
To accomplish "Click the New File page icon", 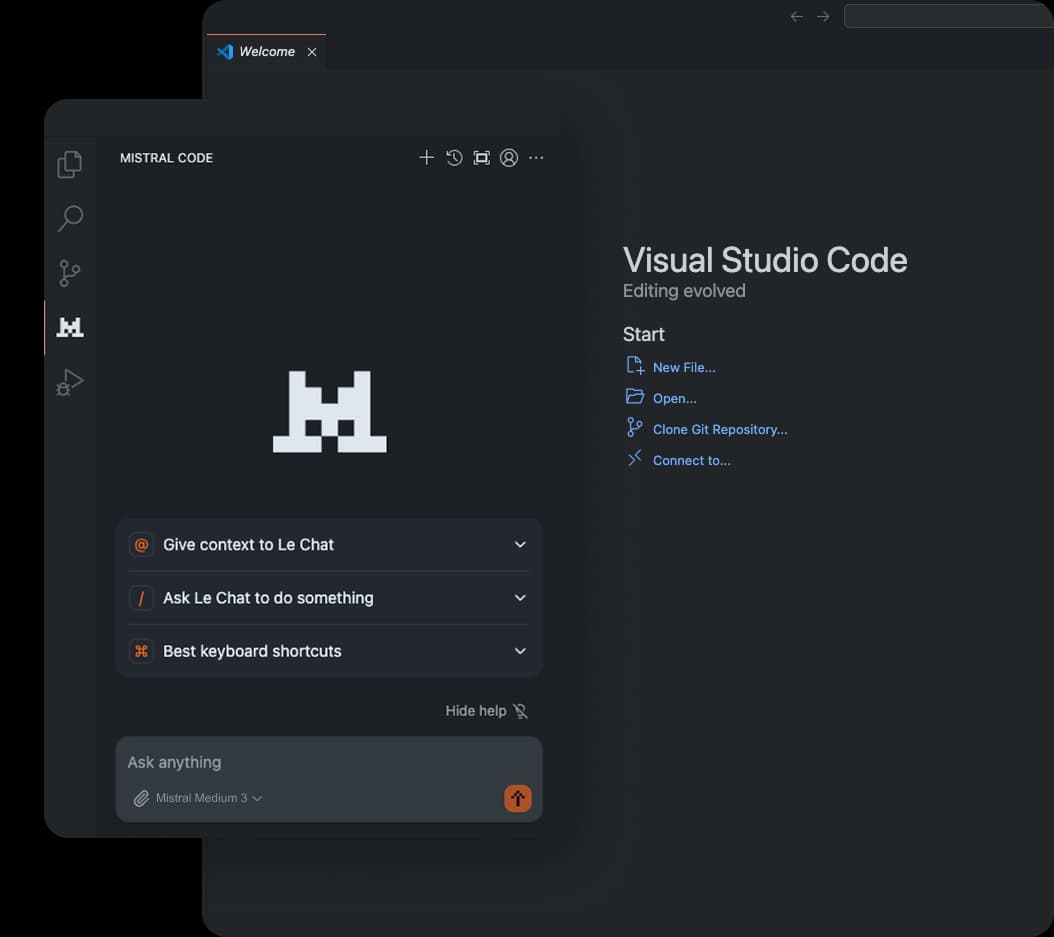I will tap(635, 366).
